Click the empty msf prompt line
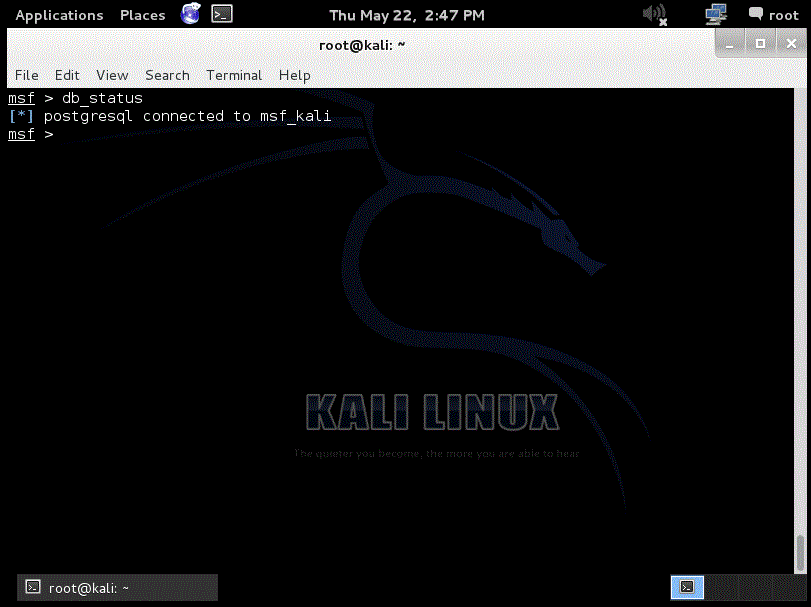The width and height of the screenshot is (811, 607). pyautogui.click(x=31, y=134)
